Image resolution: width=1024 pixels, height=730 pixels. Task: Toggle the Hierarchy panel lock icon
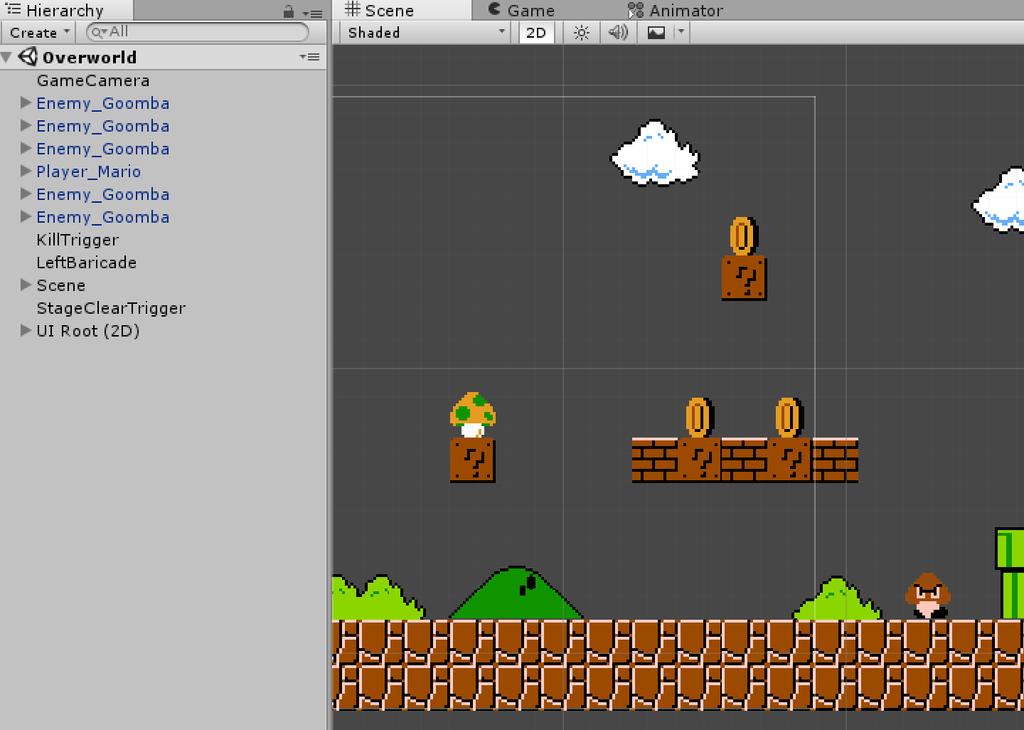pyautogui.click(x=288, y=11)
